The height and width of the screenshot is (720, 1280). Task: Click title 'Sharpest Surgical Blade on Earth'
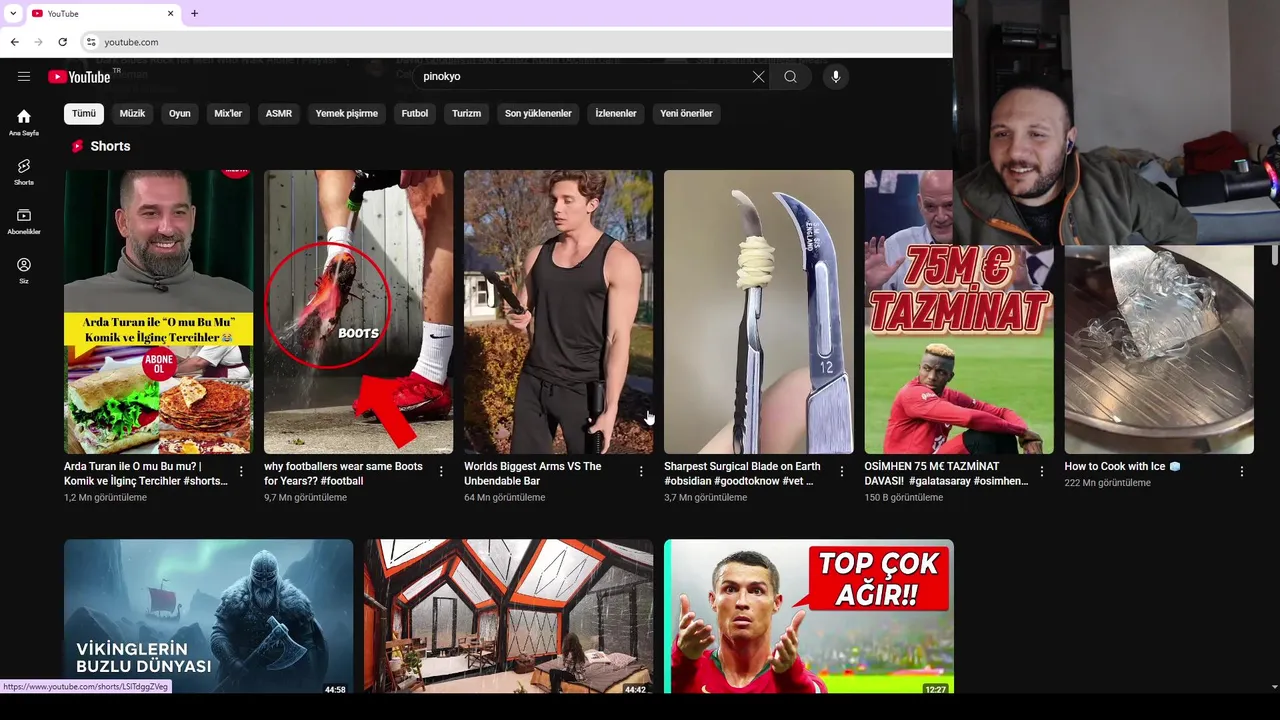742,474
